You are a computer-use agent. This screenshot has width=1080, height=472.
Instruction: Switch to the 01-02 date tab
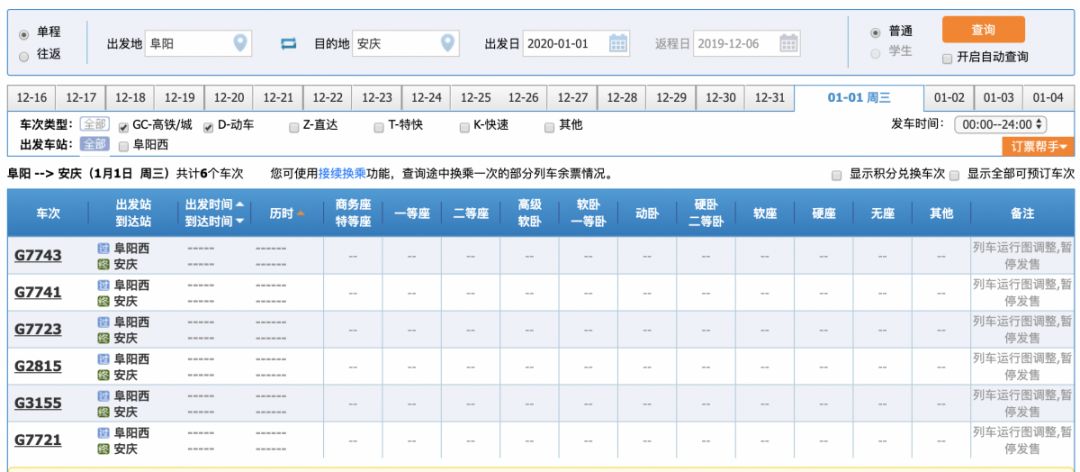pos(949,97)
